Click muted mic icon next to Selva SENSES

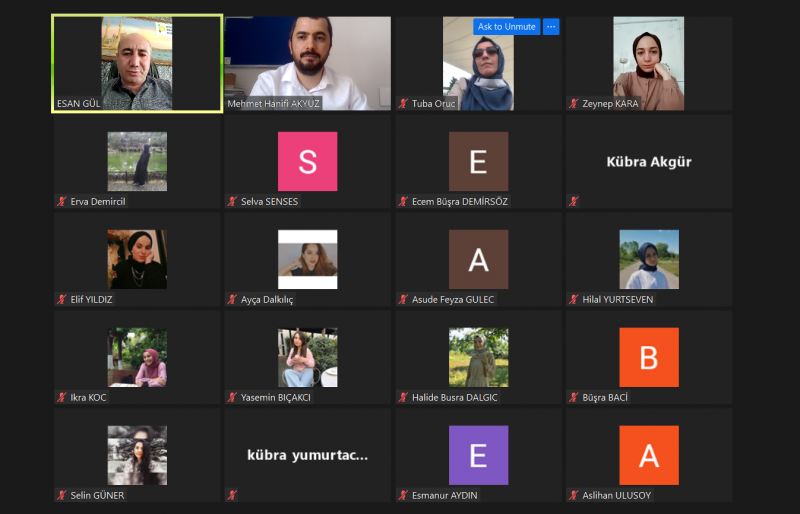coord(233,201)
